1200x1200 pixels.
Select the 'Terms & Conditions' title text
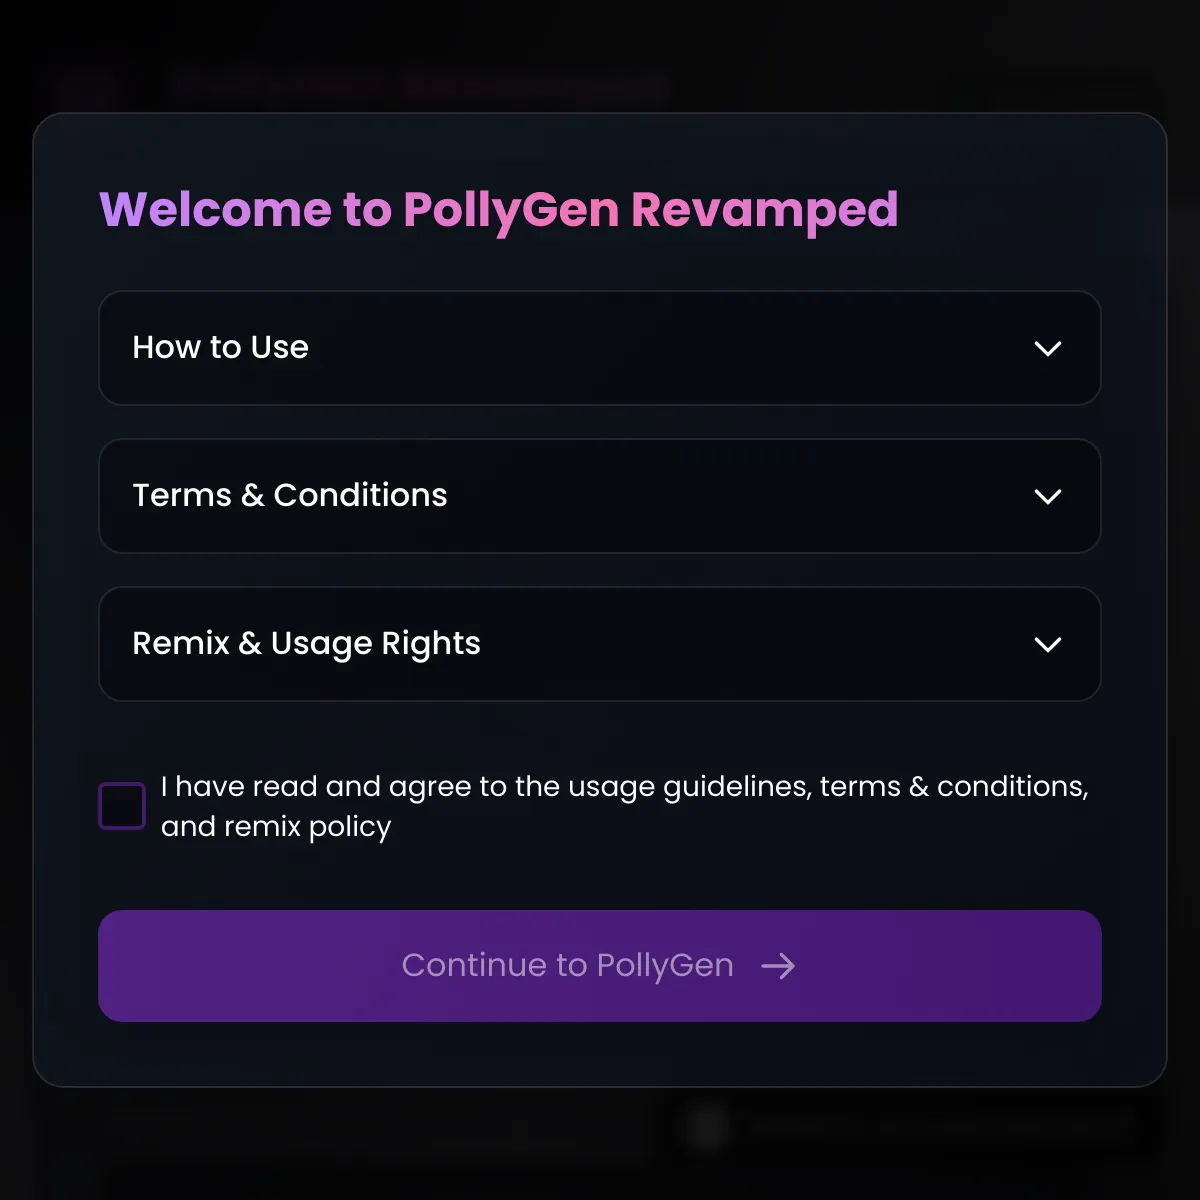(x=290, y=495)
